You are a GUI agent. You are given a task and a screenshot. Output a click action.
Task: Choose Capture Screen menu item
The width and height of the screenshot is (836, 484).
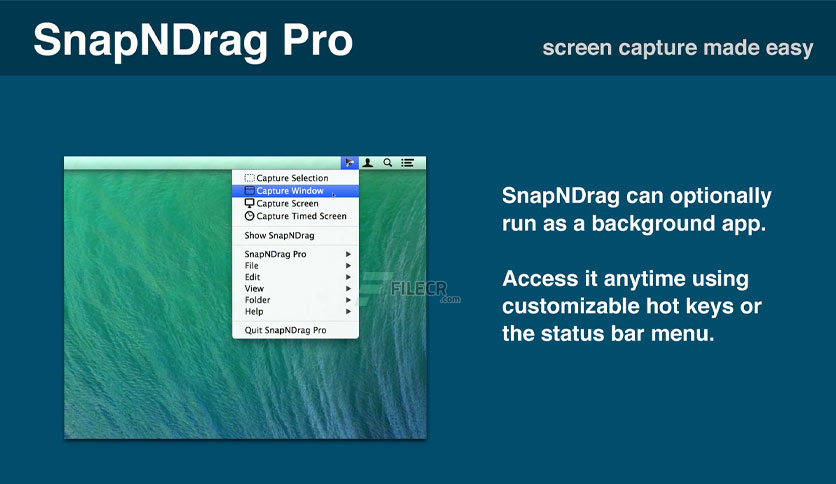pos(295,204)
